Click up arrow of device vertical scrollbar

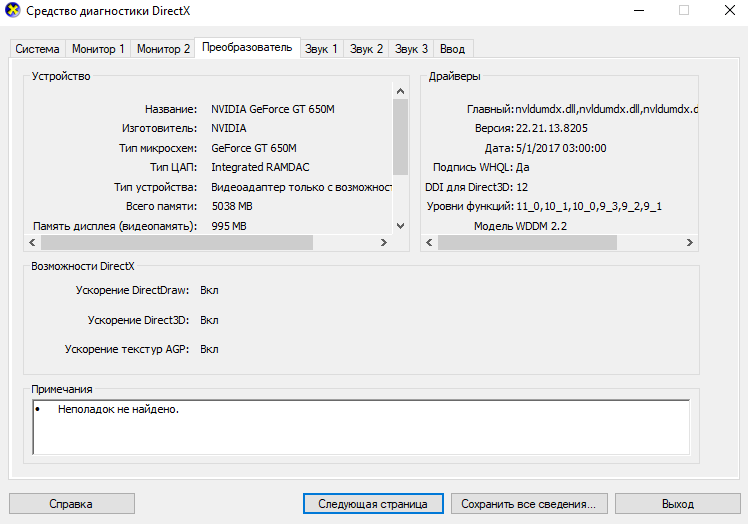(x=400, y=91)
